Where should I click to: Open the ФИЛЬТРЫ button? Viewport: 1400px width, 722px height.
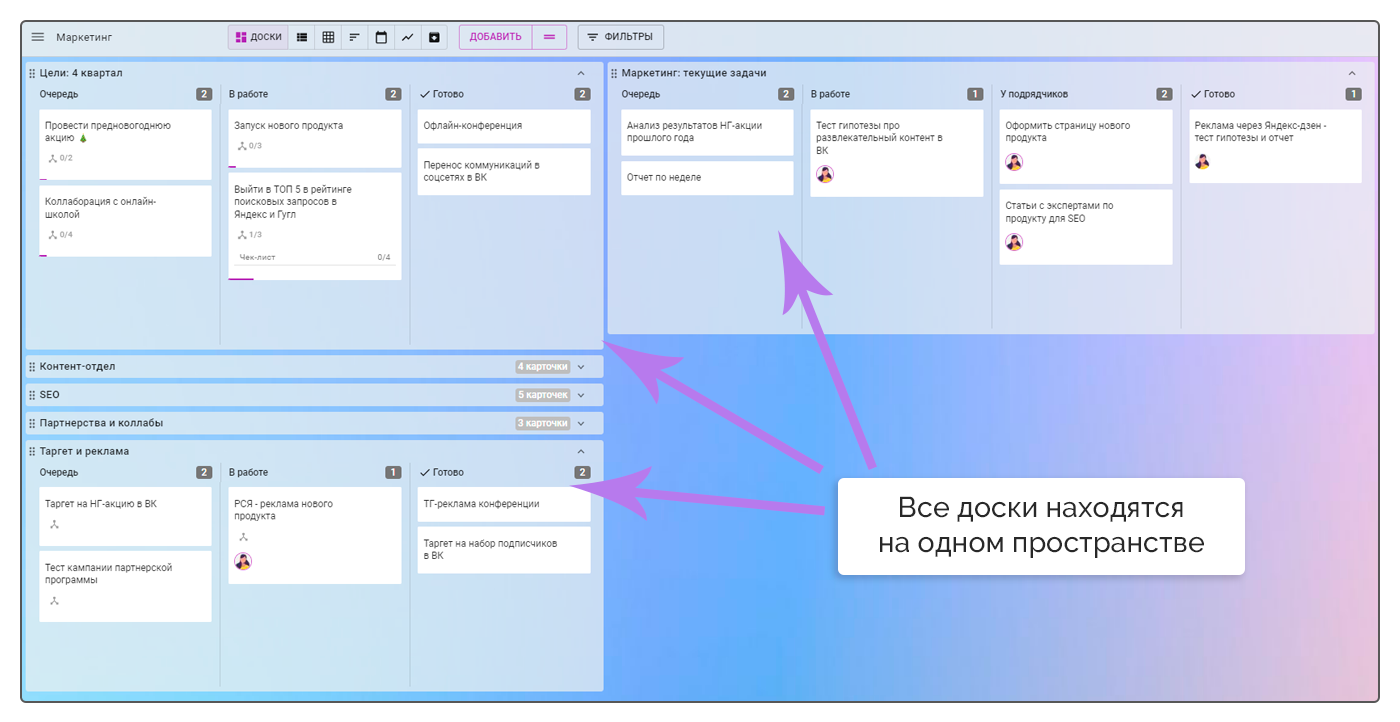620,37
